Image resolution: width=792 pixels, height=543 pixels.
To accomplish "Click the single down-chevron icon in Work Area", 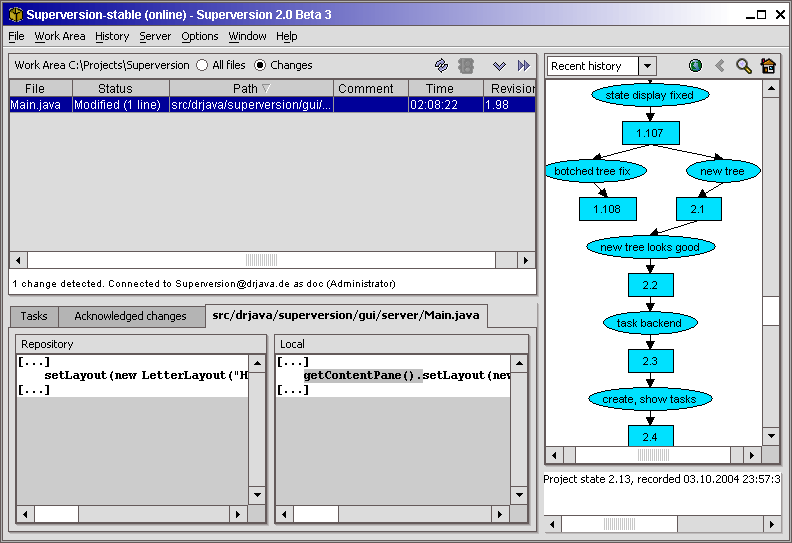I will 499,65.
